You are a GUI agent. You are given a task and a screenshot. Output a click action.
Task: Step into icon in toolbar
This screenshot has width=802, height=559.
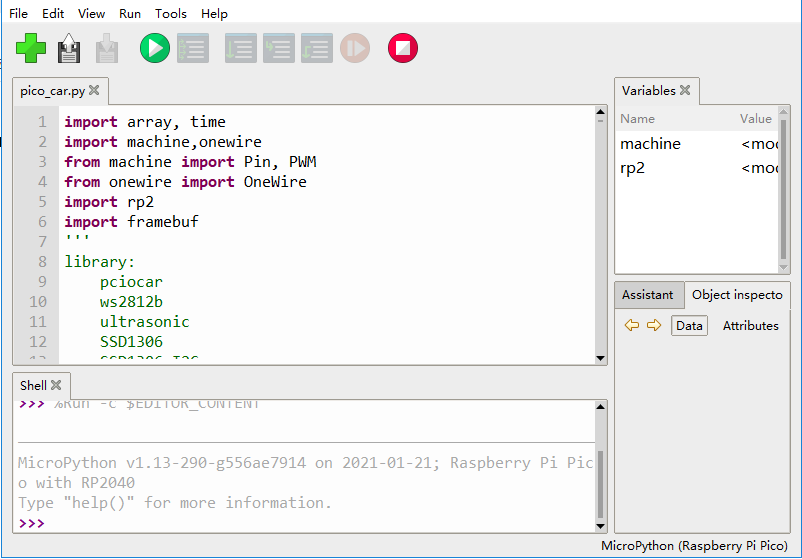[x=279, y=48]
